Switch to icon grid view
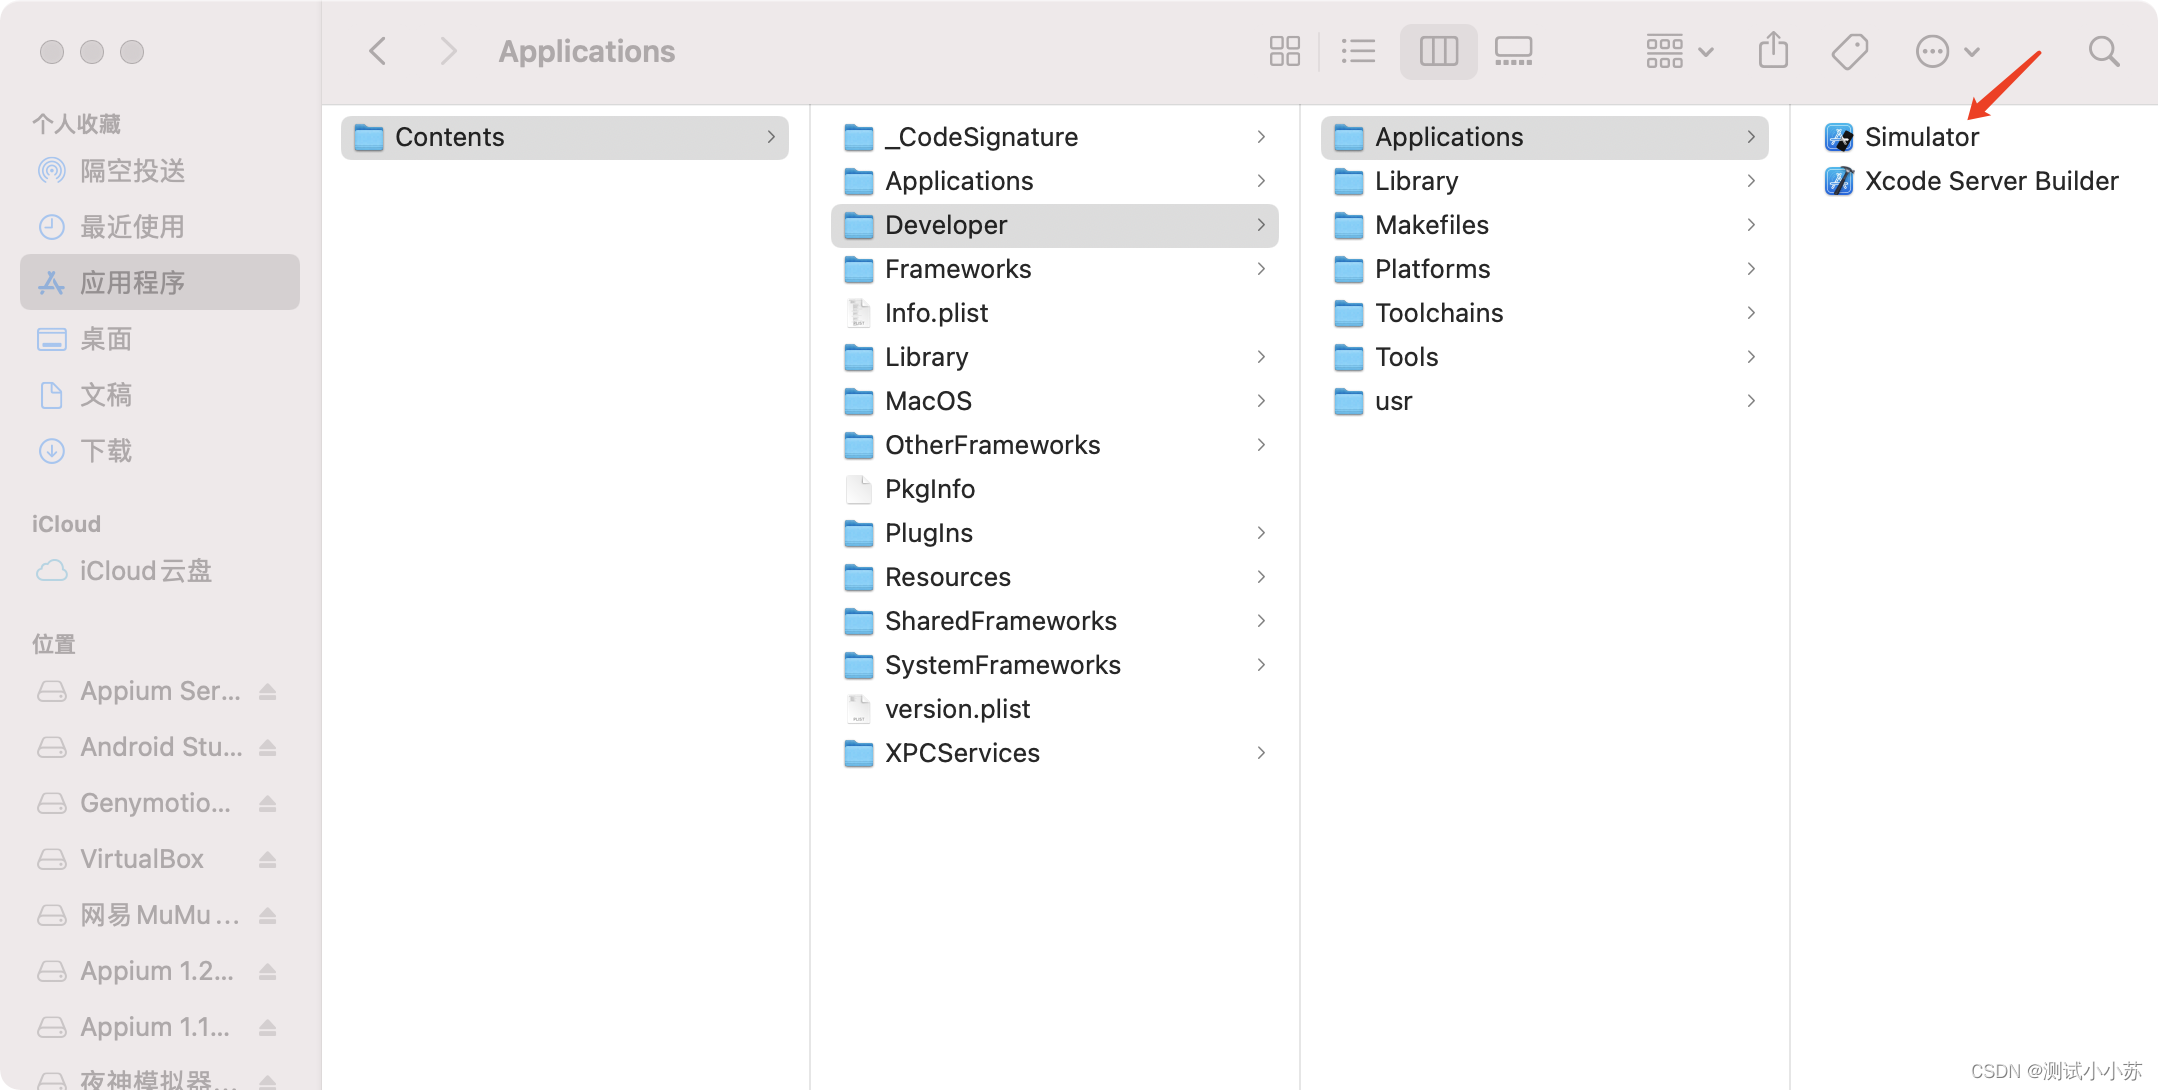The height and width of the screenshot is (1090, 2158). 1284,51
